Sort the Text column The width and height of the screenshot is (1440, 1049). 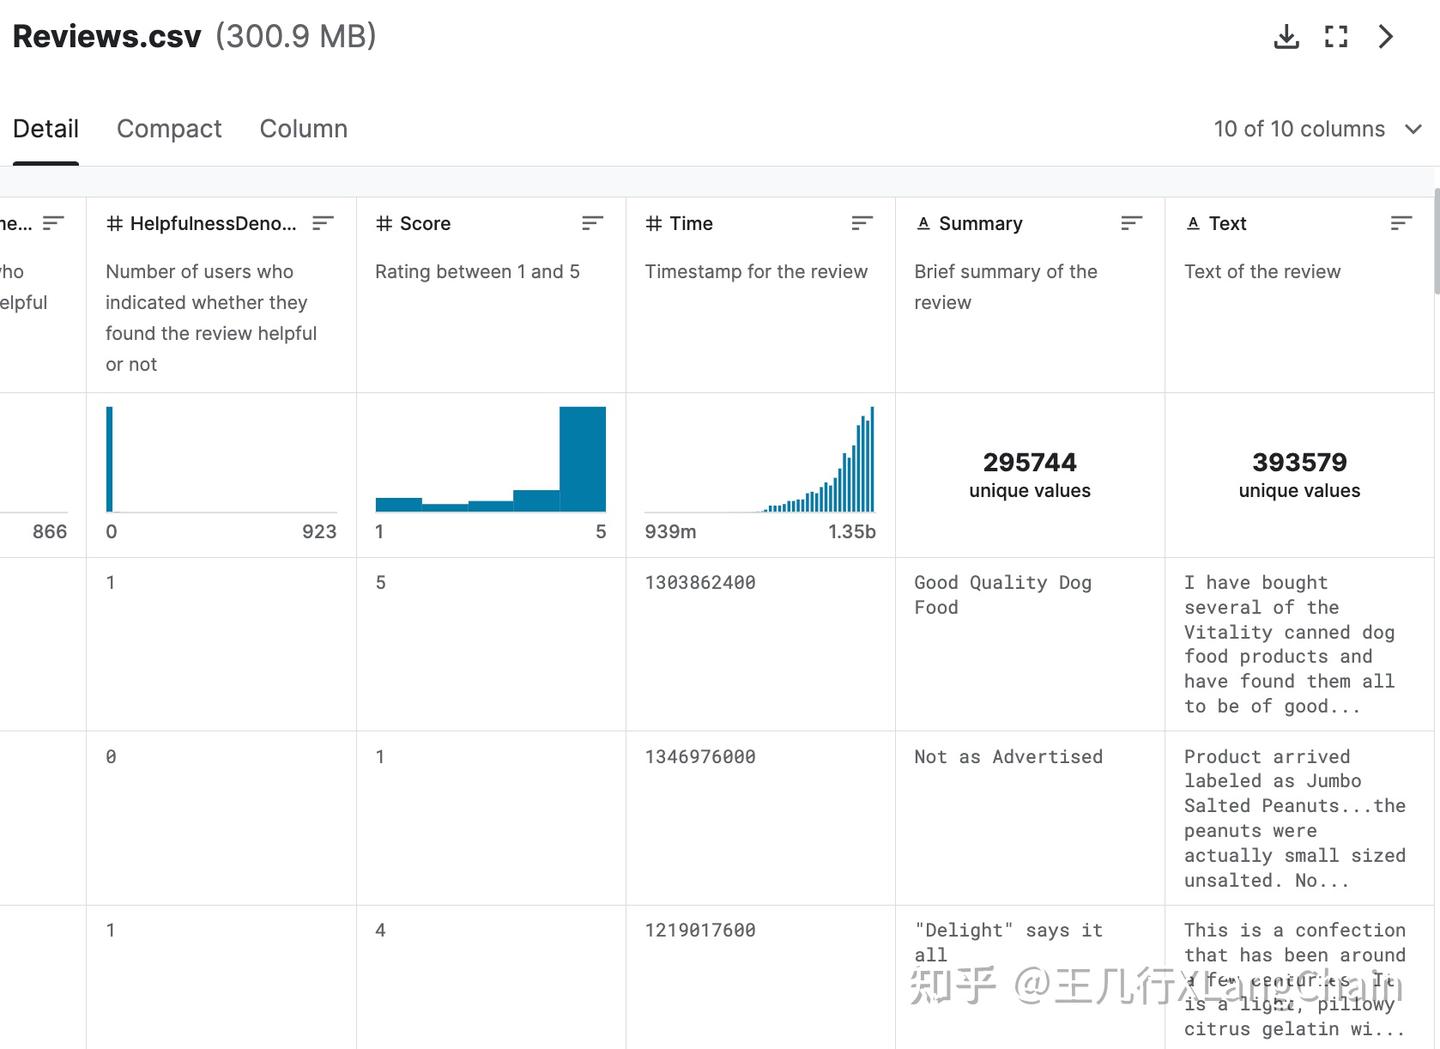[x=1401, y=223]
